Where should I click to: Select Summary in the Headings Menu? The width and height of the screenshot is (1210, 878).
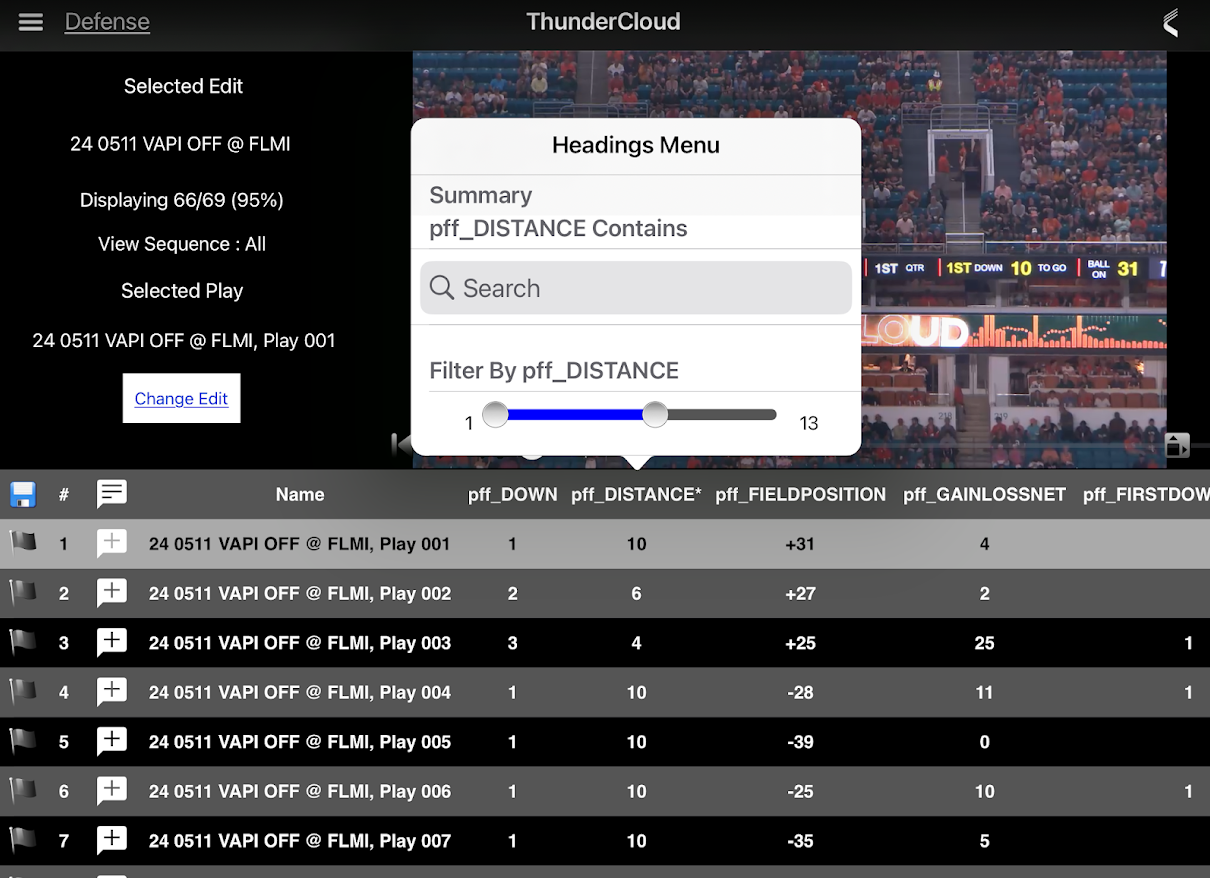click(x=481, y=195)
